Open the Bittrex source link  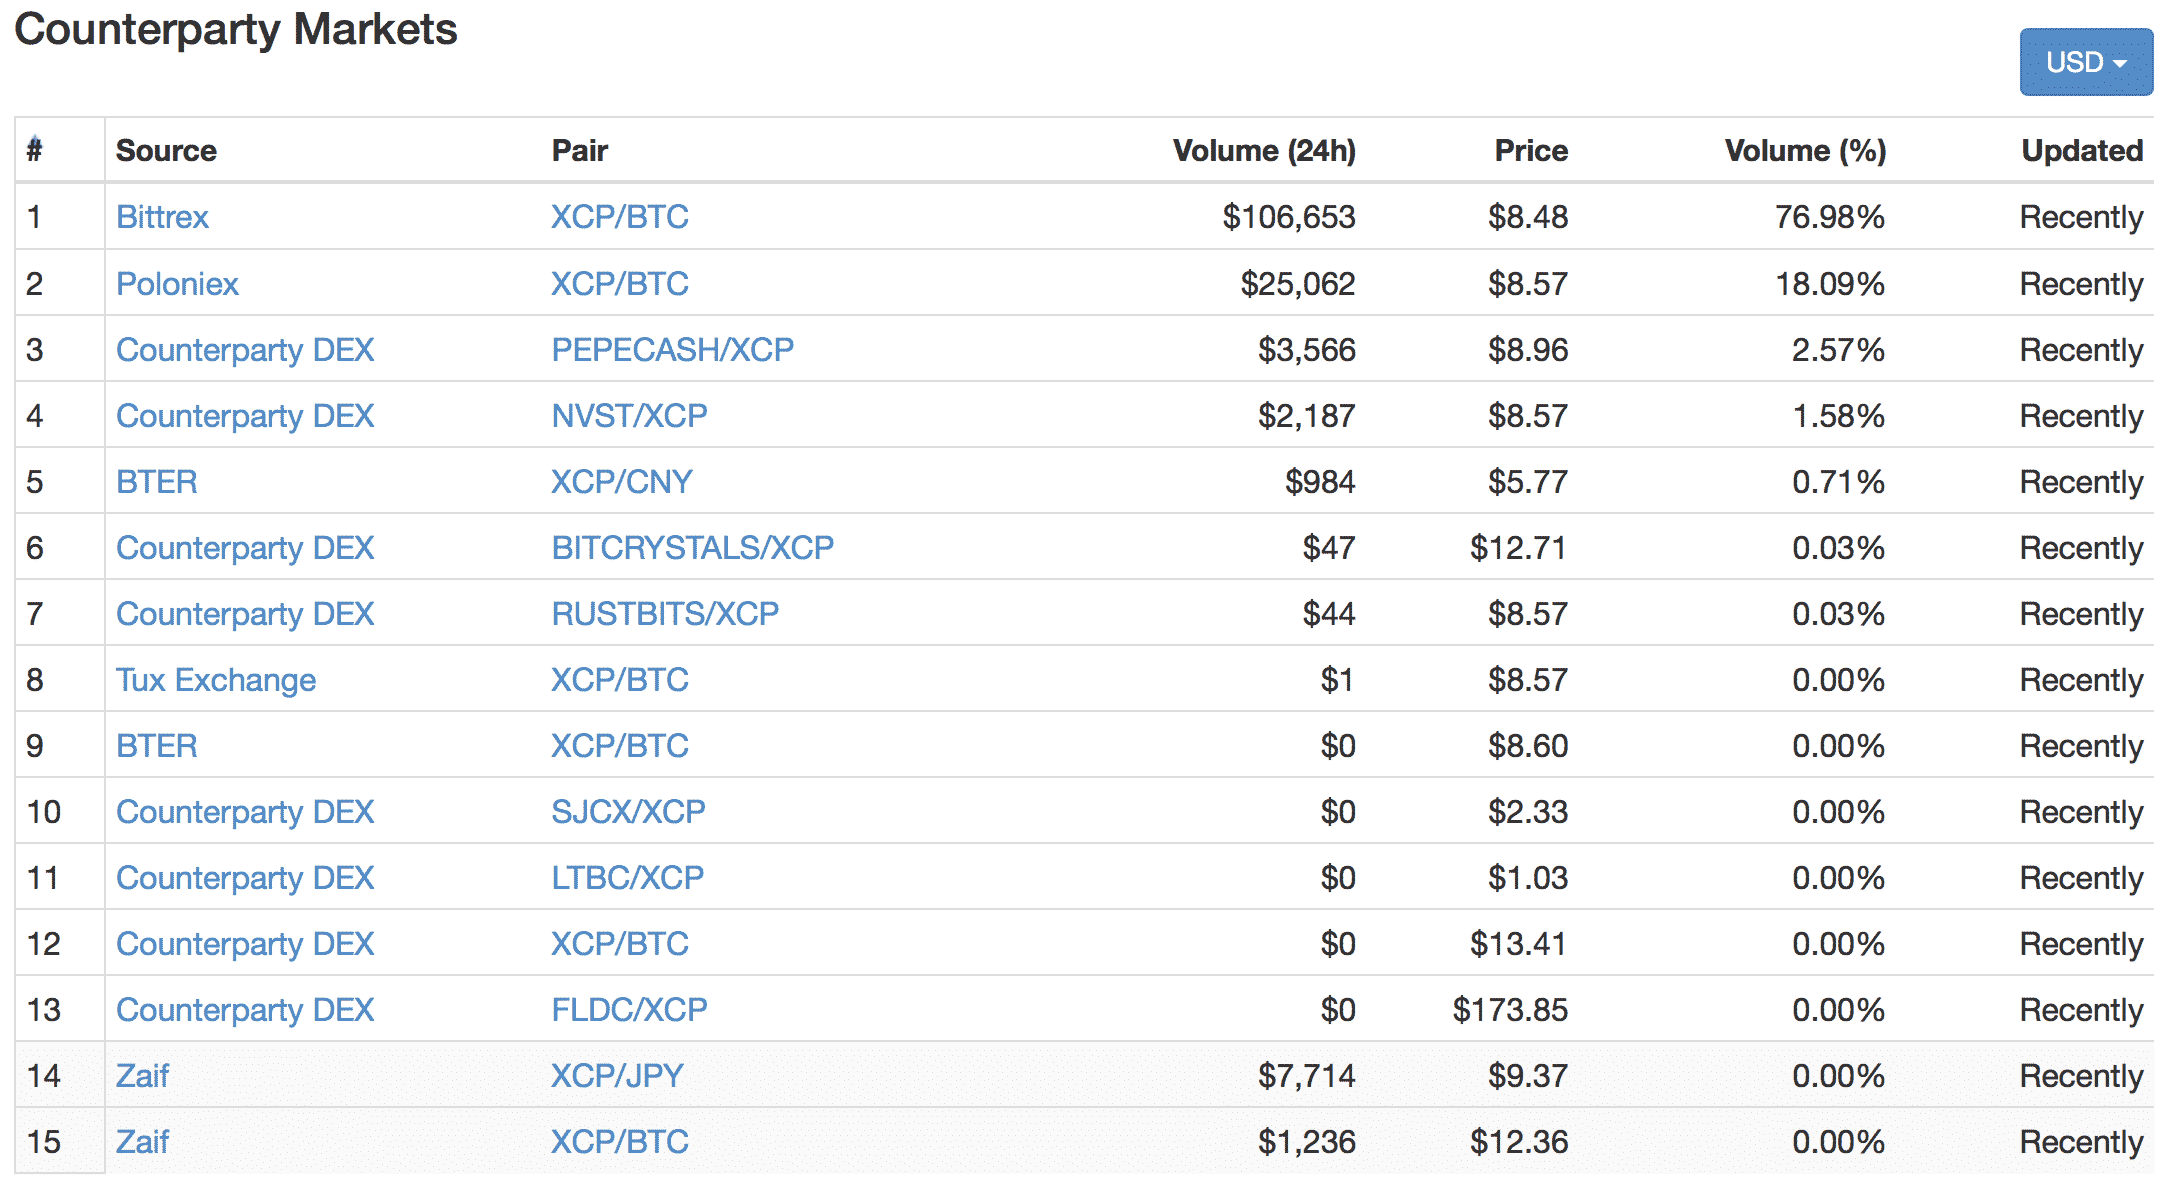click(162, 217)
